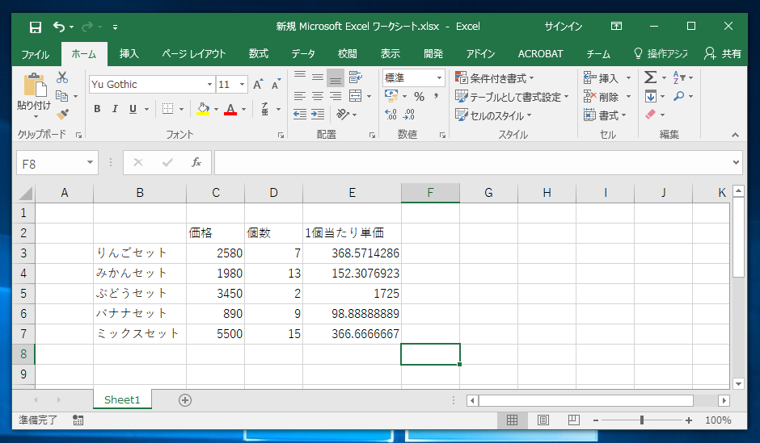Click the サインイン button
This screenshot has height=443, width=760.
(x=563, y=26)
